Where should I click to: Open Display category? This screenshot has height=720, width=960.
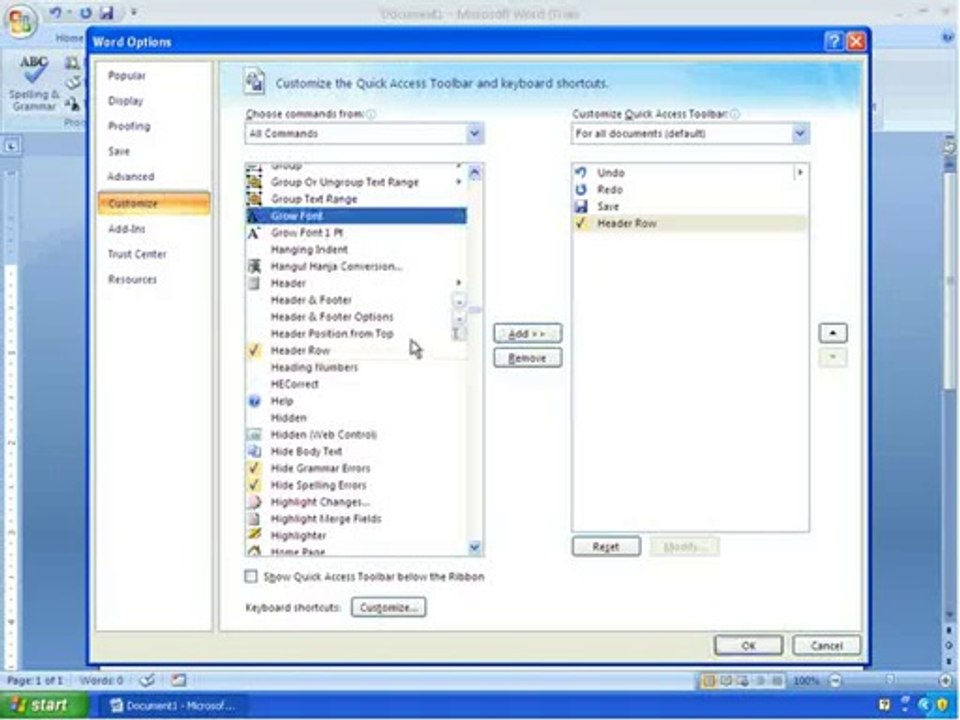point(126,101)
